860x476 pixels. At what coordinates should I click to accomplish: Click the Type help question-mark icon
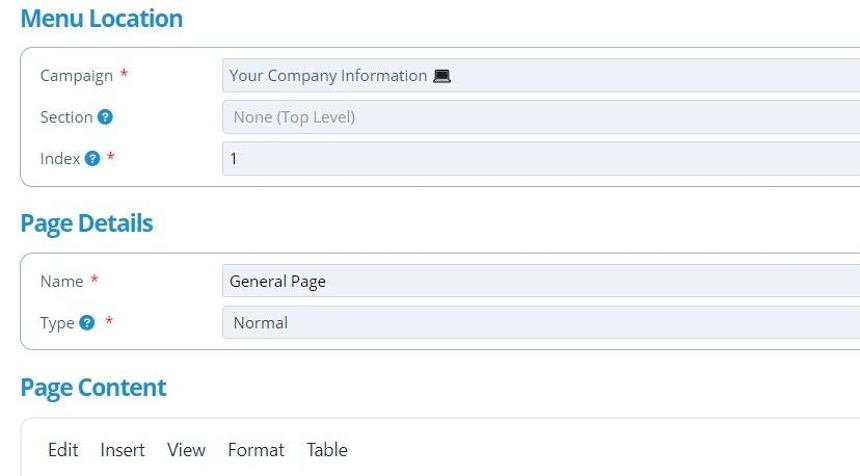87,323
